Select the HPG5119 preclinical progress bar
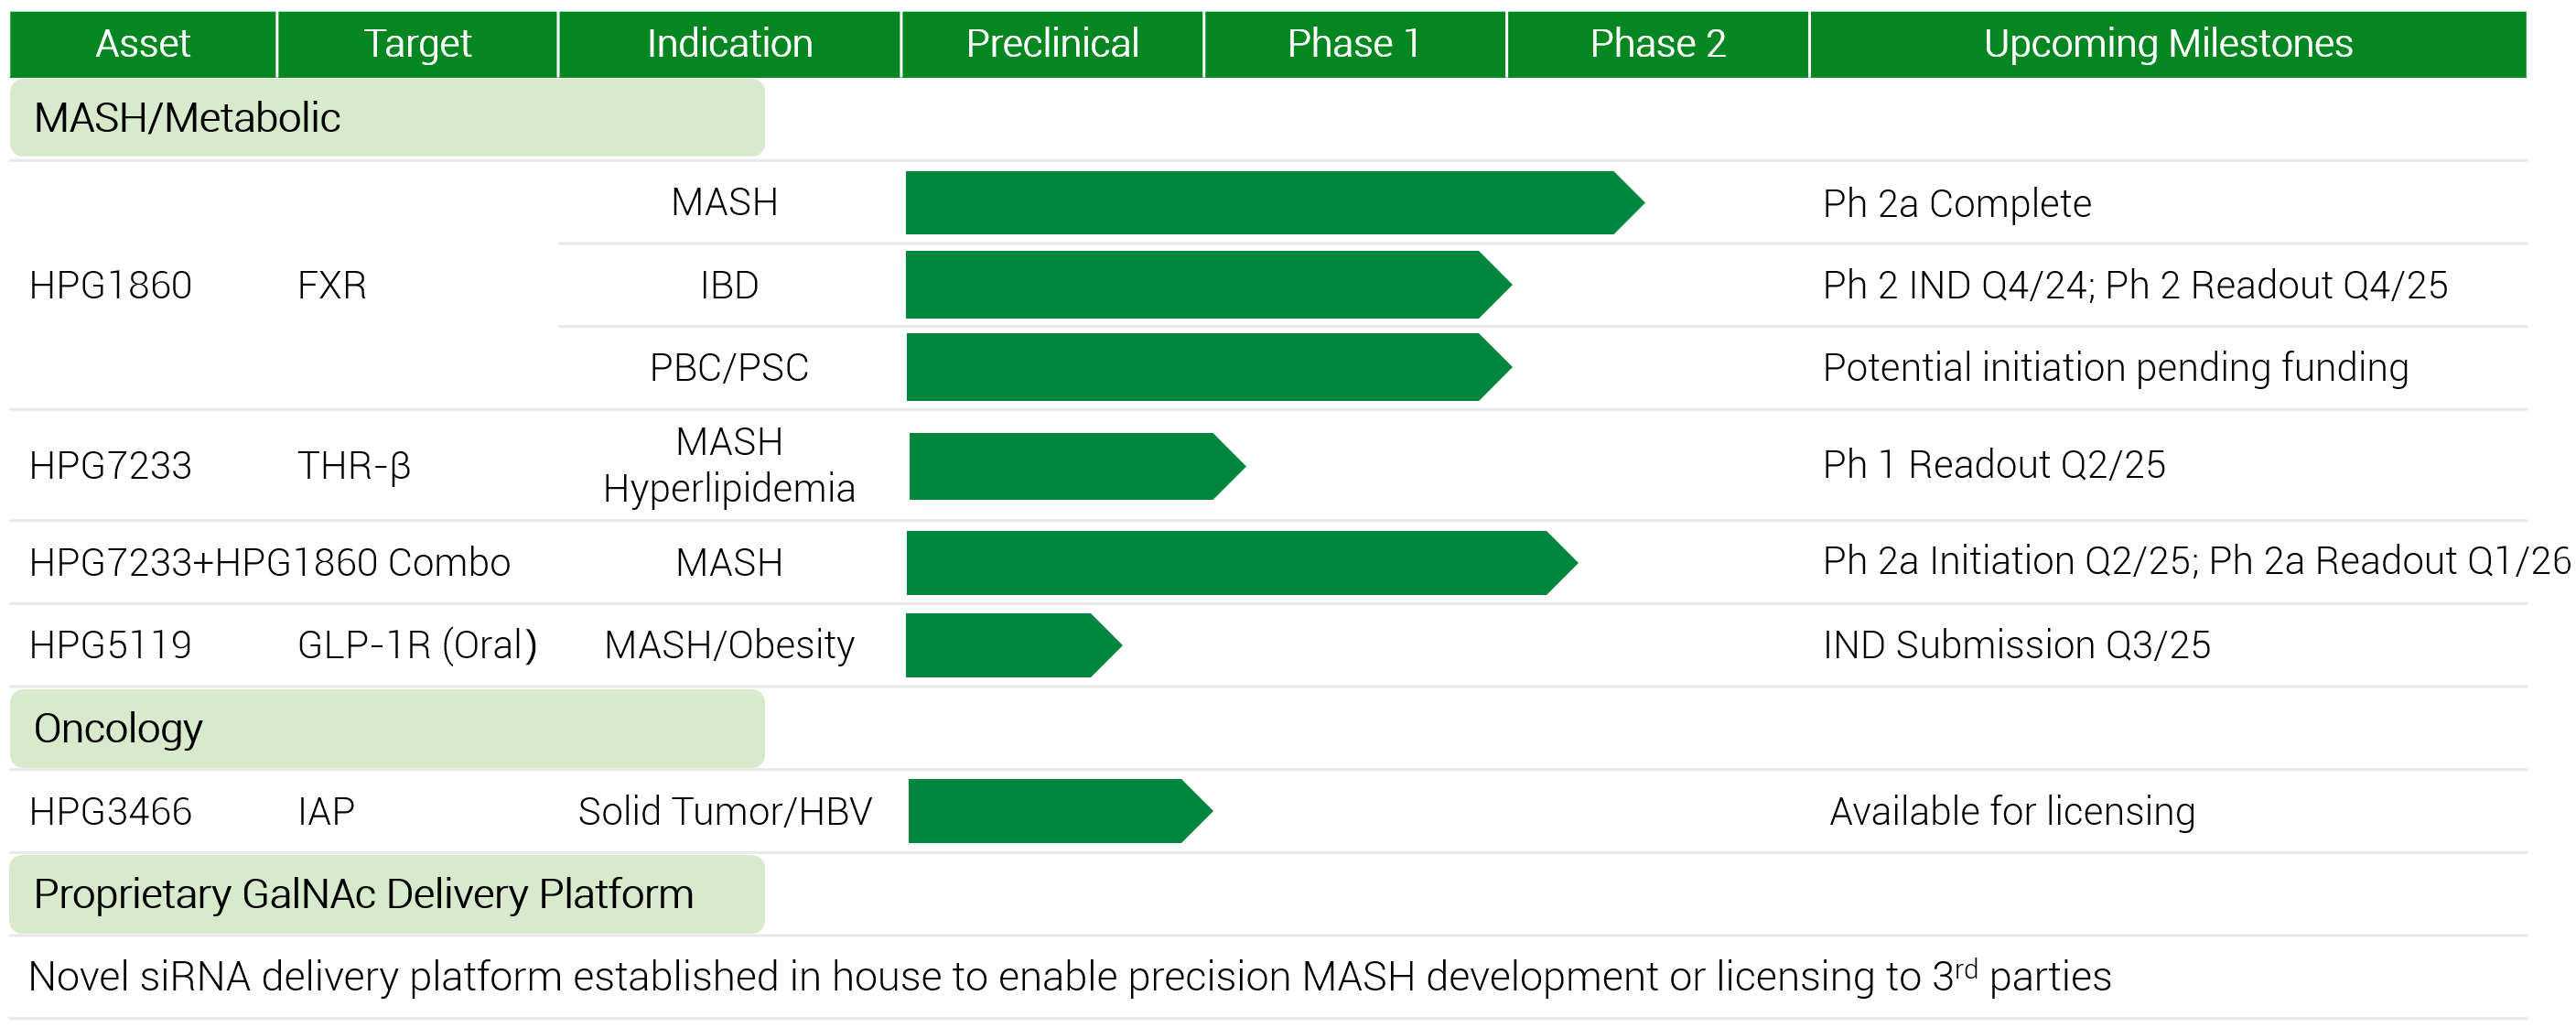 pyautogui.click(x=1014, y=645)
